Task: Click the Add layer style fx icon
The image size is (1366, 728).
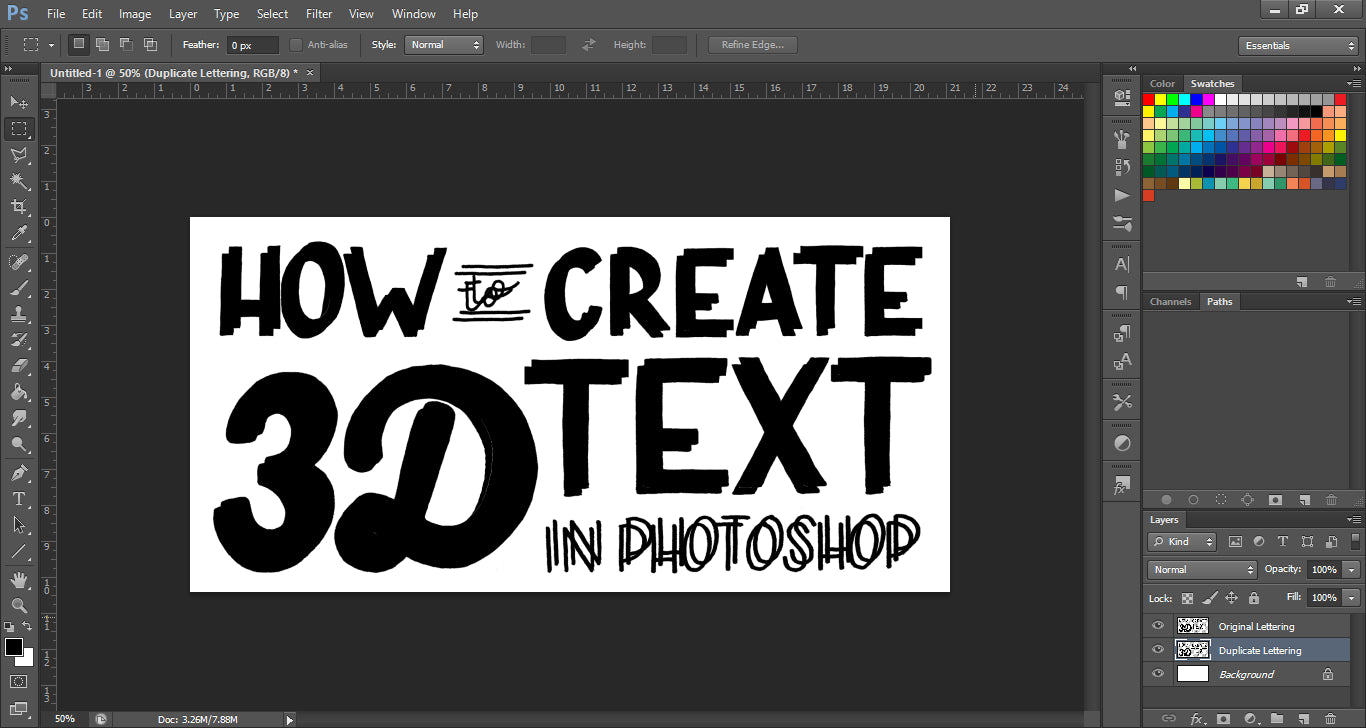Action: tap(1196, 719)
